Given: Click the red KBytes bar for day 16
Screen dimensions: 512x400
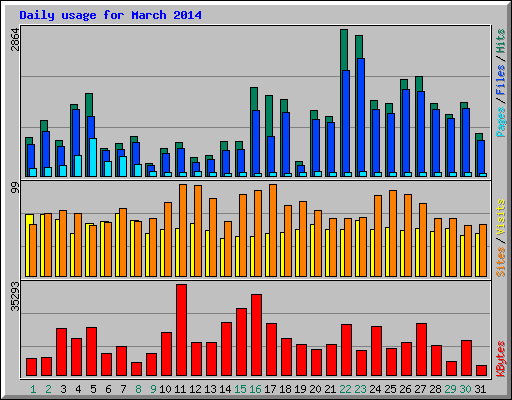Looking at the screenshot, I should click(x=256, y=335).
